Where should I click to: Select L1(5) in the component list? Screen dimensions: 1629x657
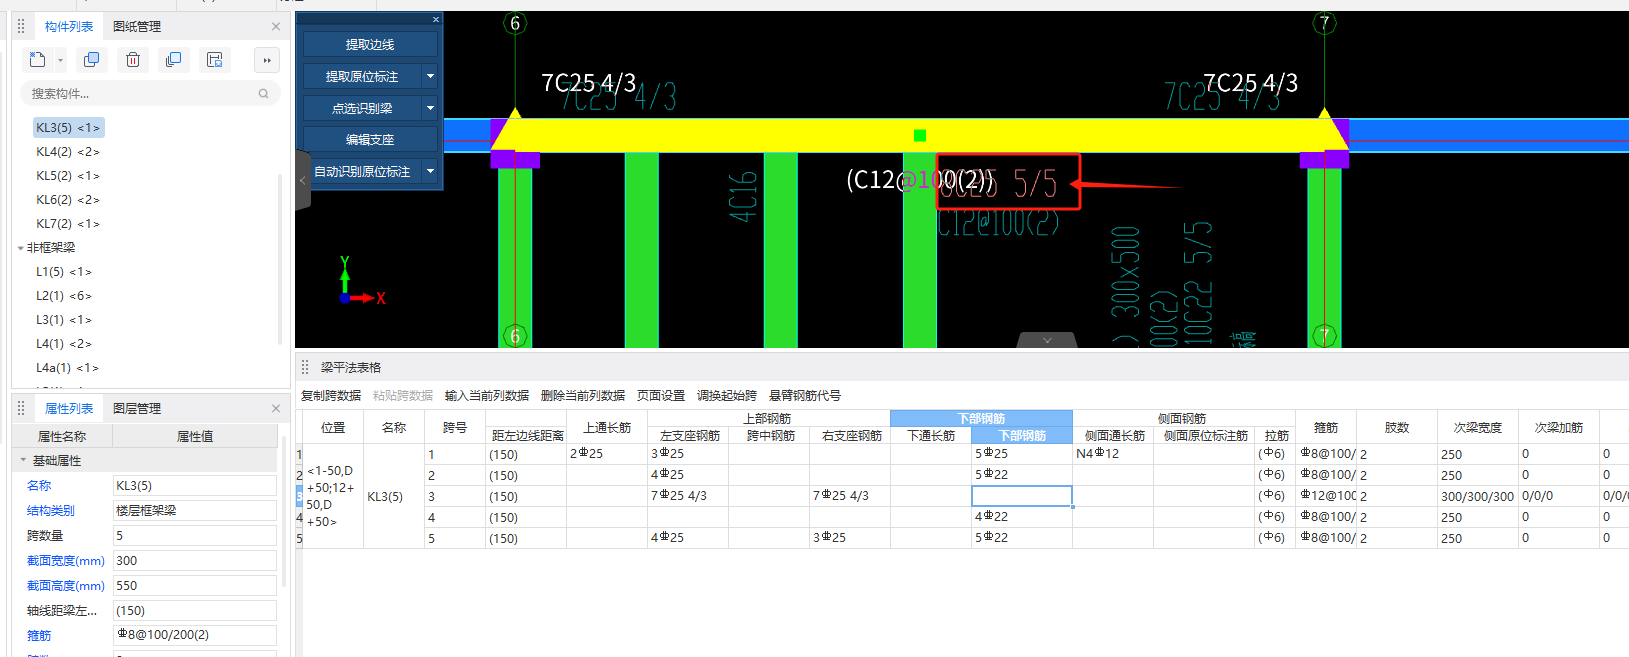pos(64,272)
